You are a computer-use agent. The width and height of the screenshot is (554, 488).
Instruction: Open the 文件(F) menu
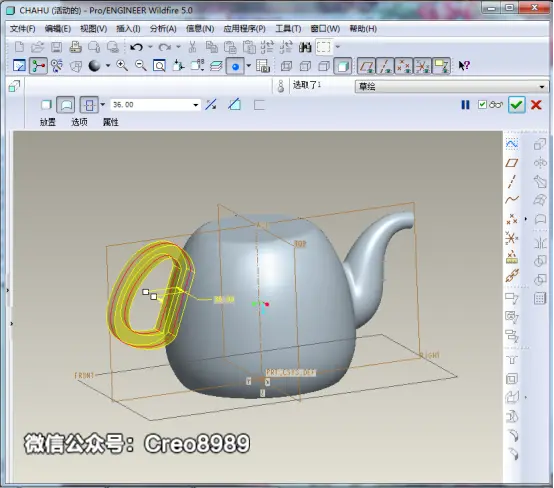pyautogui.click(x=23, y=29)
